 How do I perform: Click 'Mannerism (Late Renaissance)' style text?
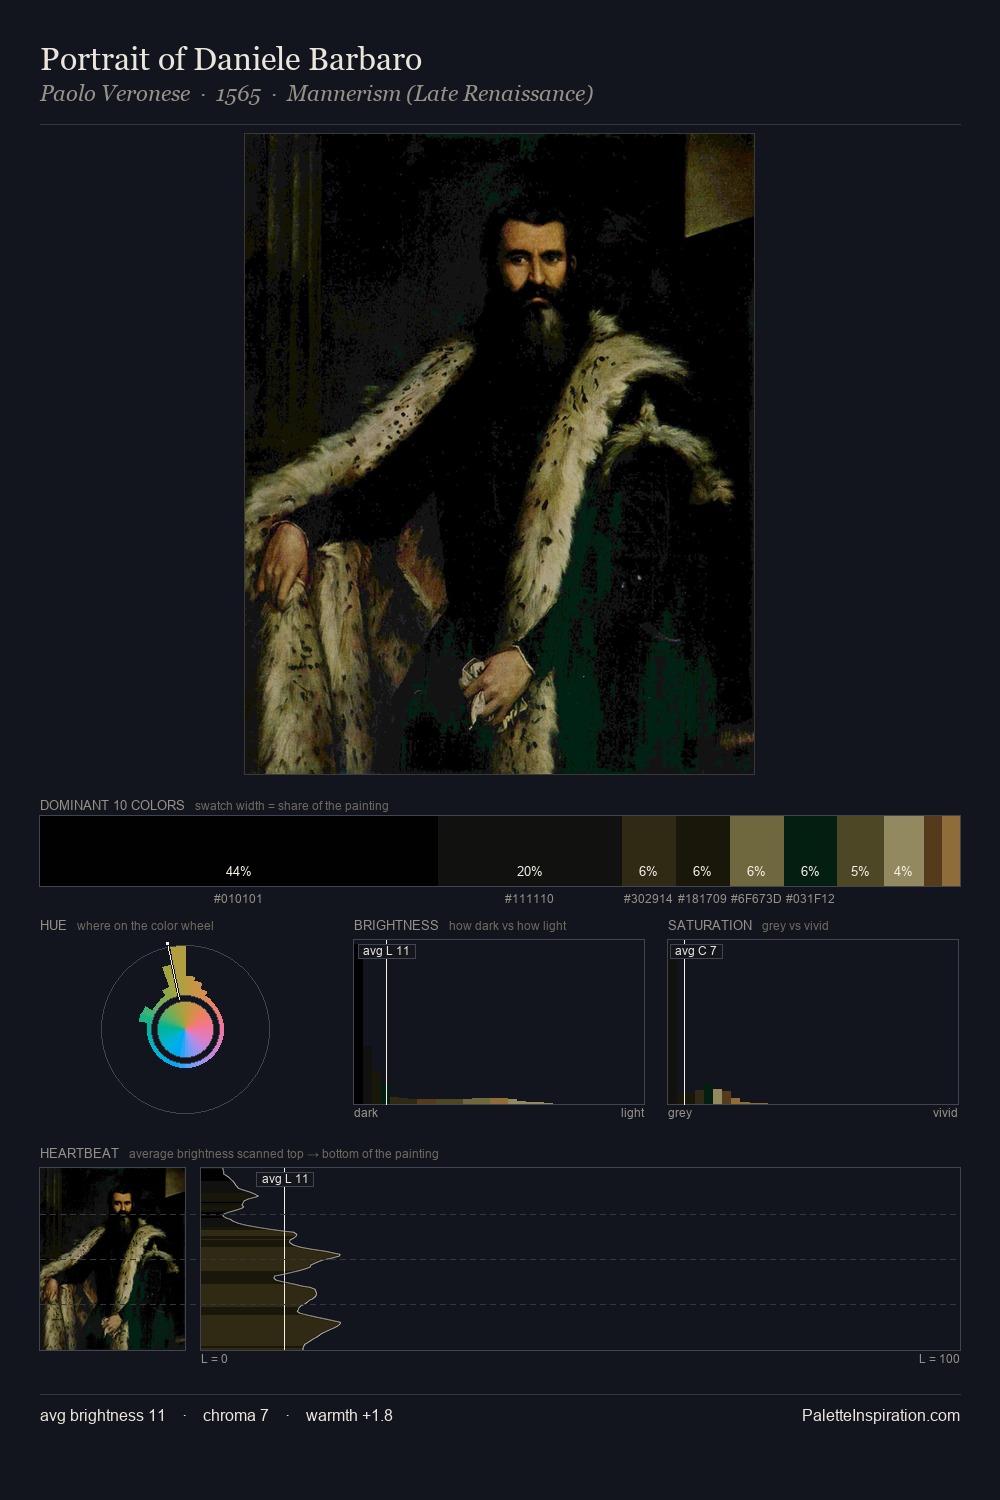point(440,94)
